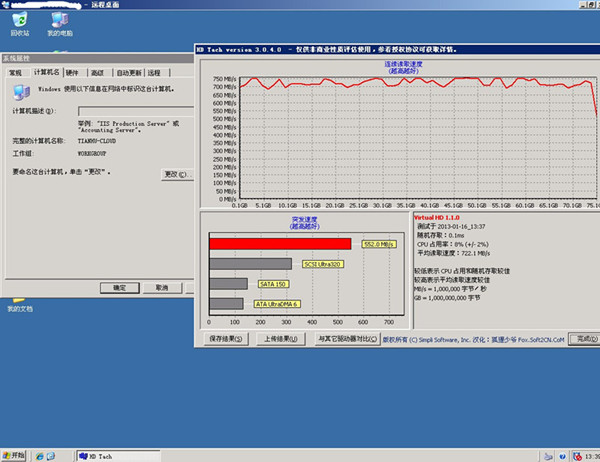This screenshot has width=600, height=462.
Task: Click the ATA UltraDMA 6 gray bar
Action: [x=227, y=304]
